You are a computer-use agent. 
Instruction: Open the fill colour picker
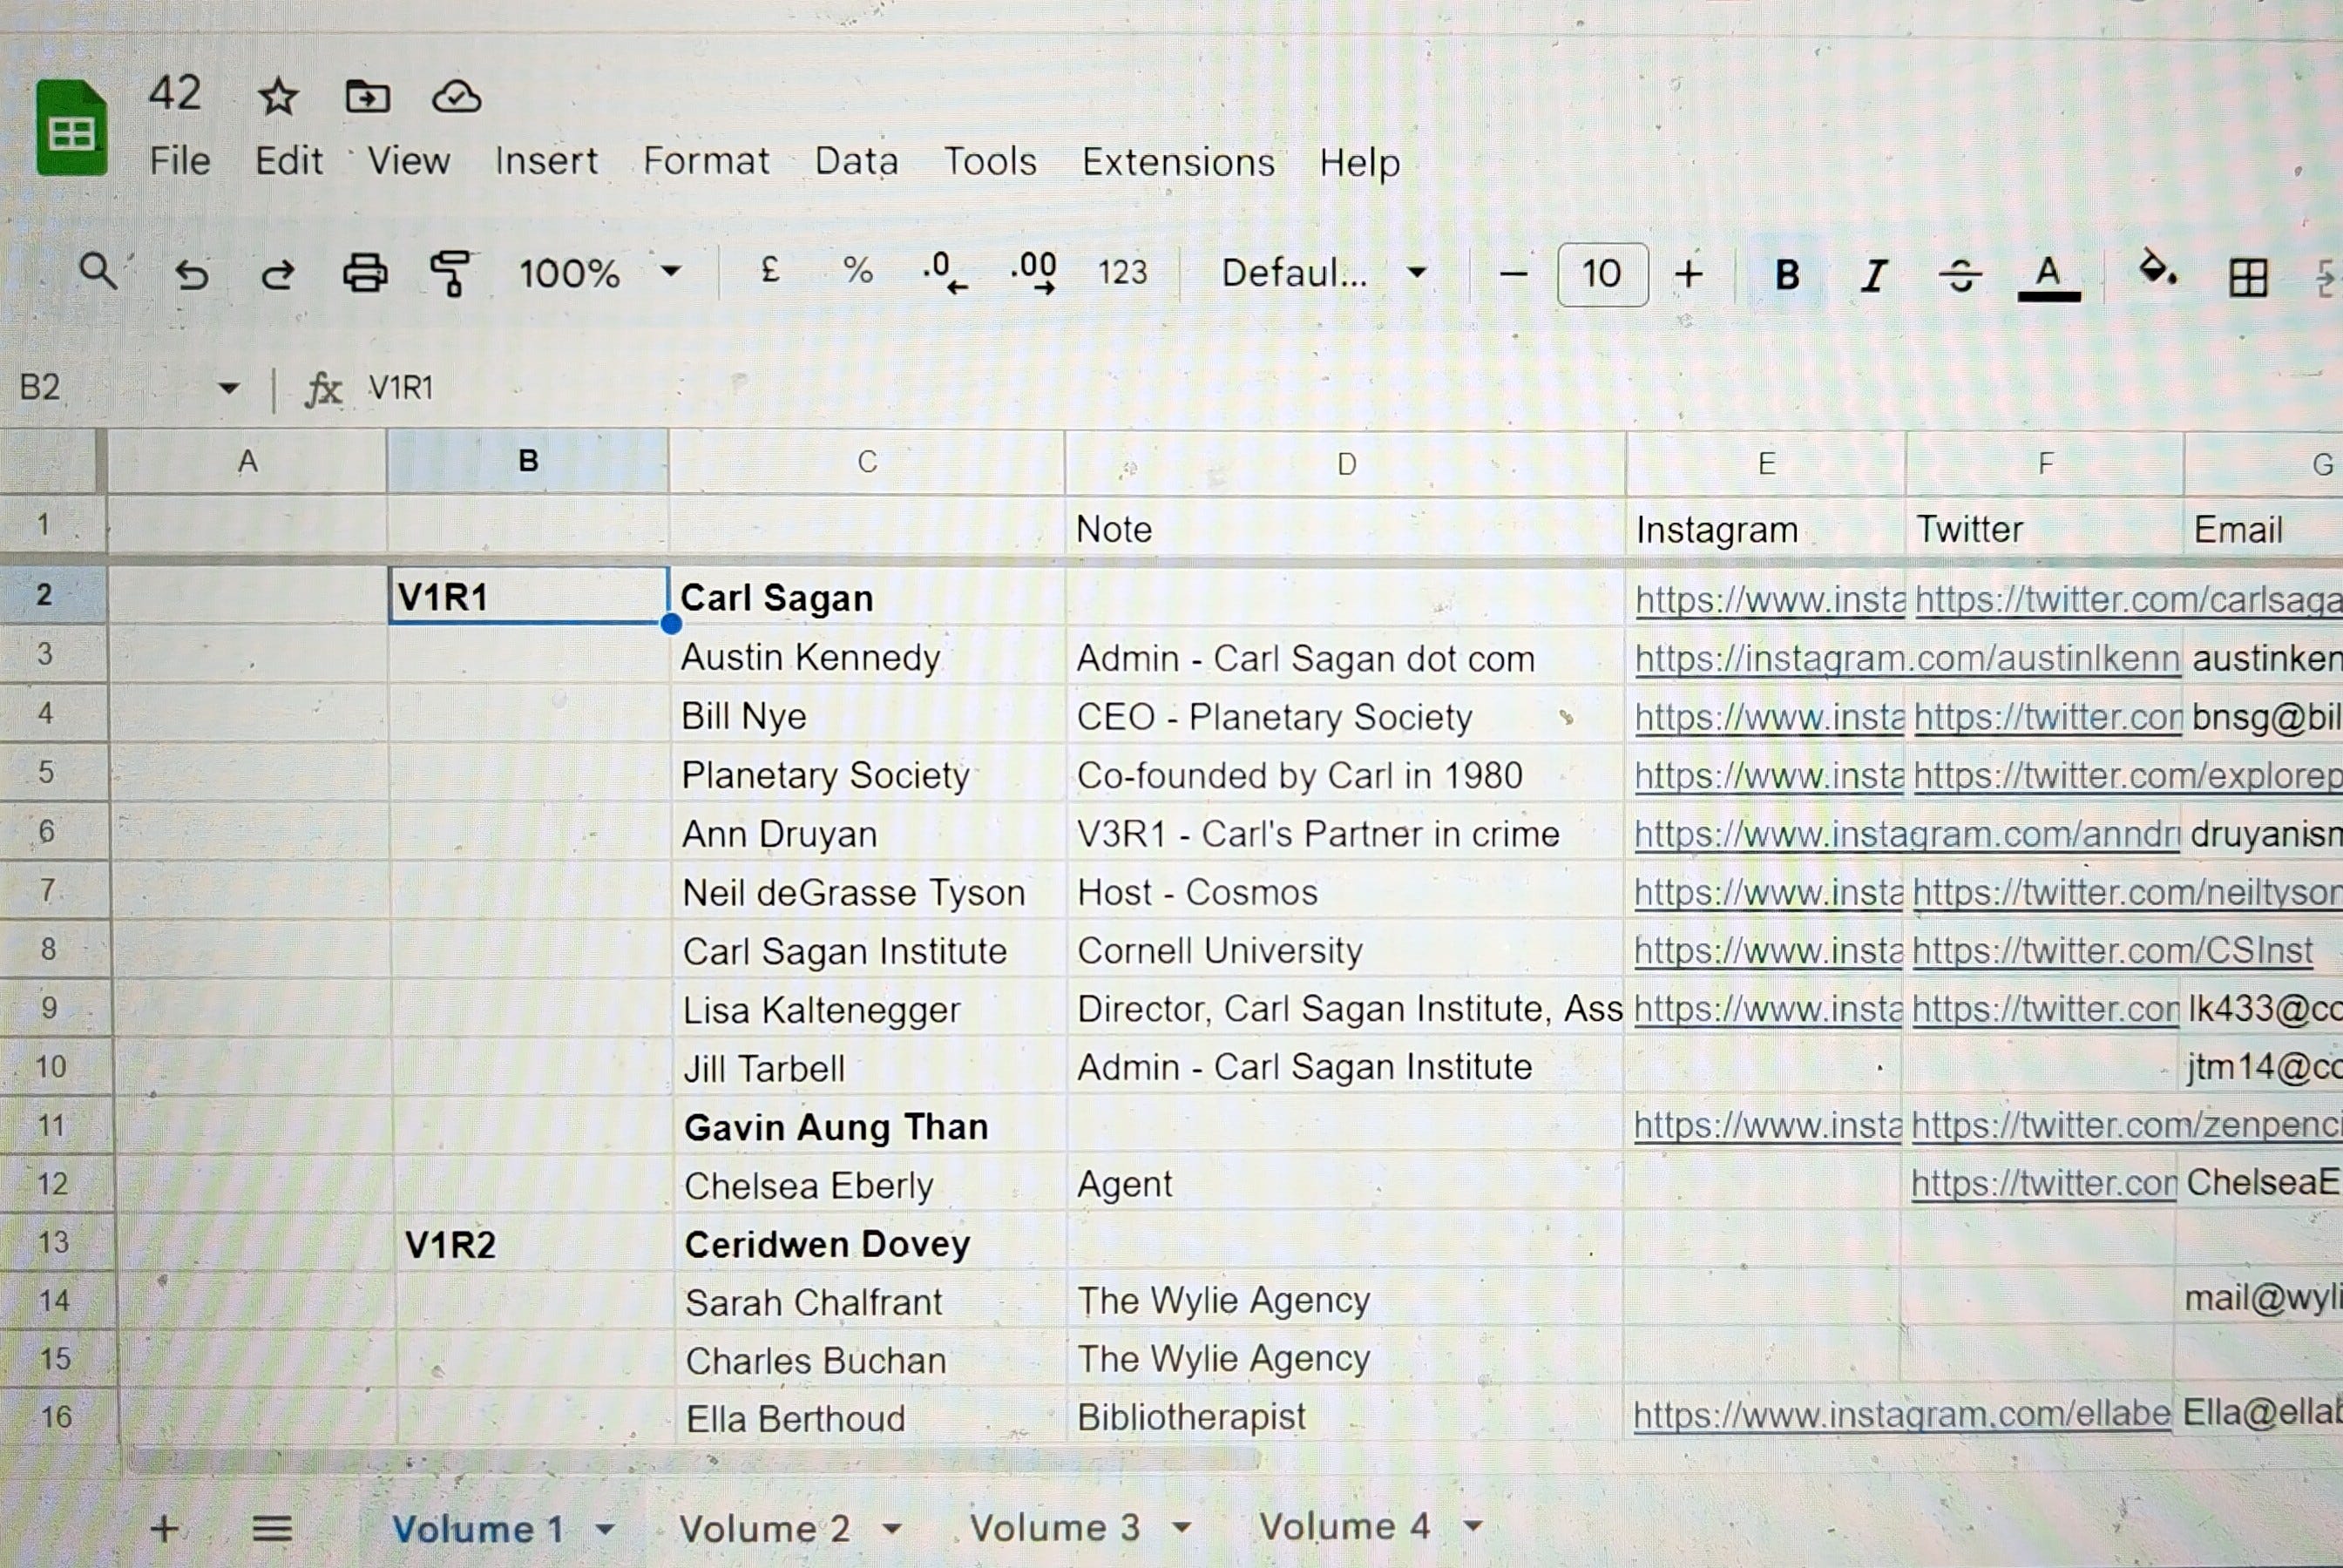pos(2157,270)
